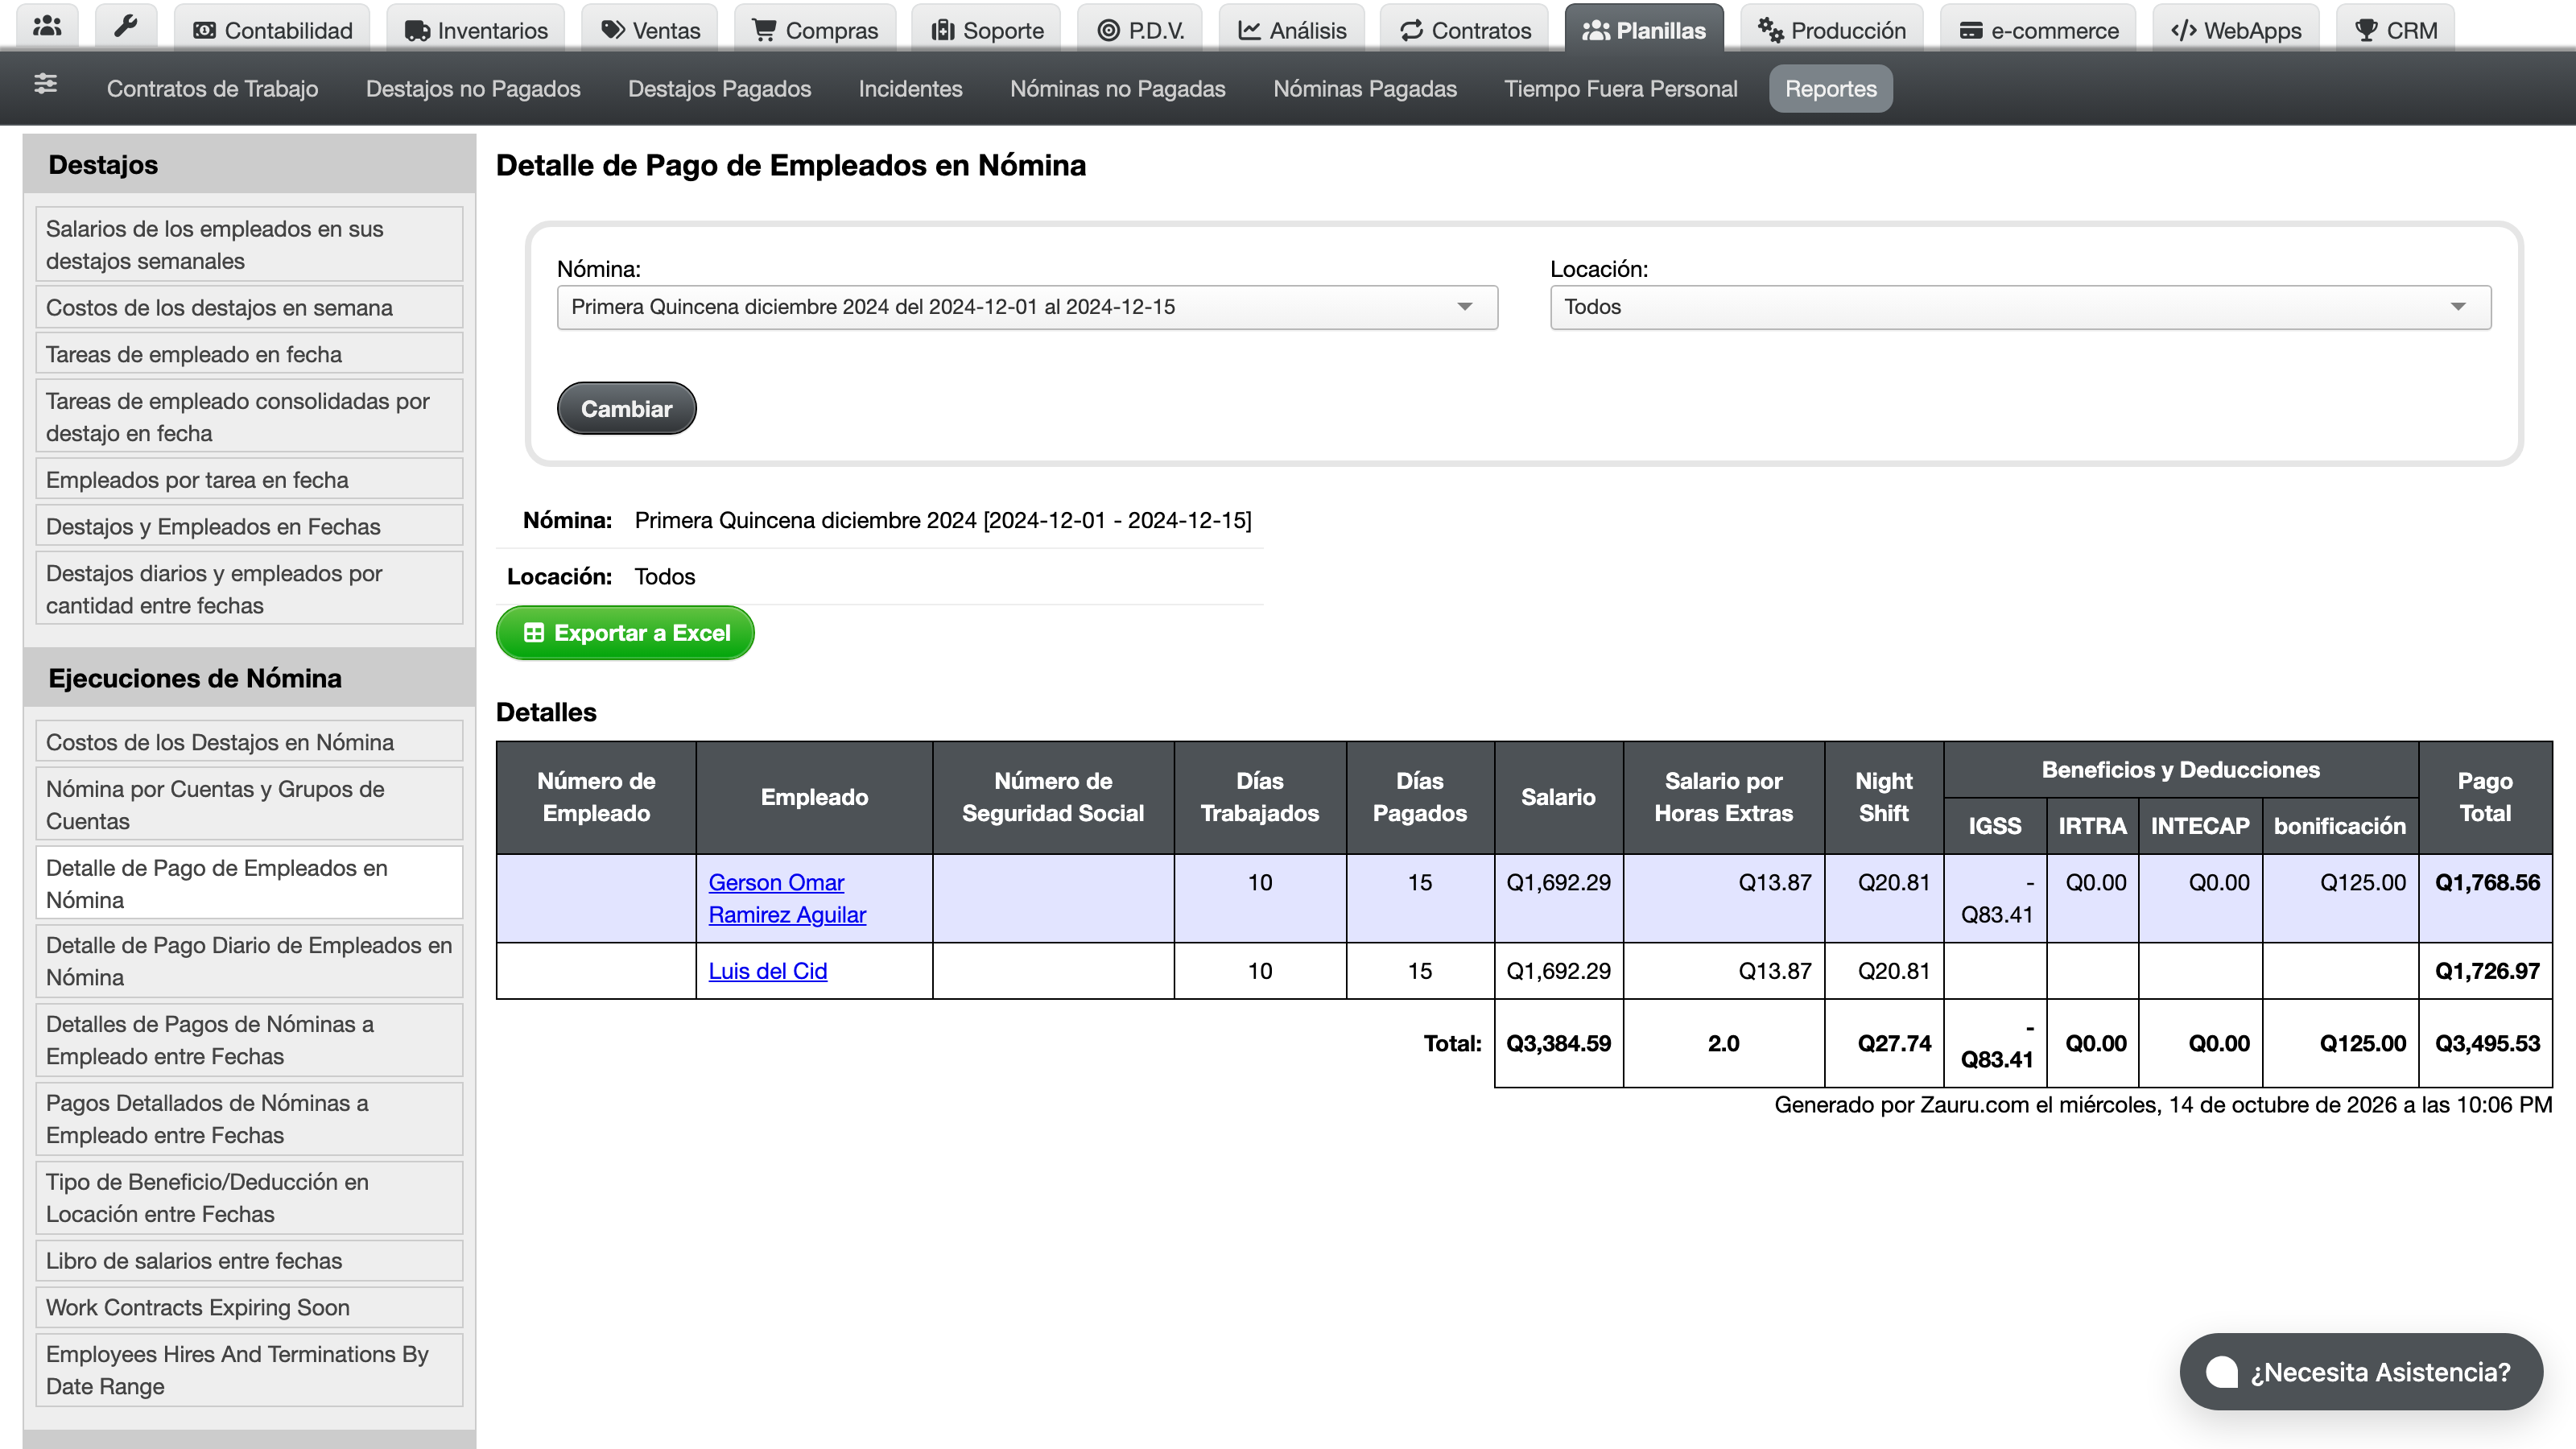Image resolution: width=2576 pixels, height=1449 pixels.
Task: Expand the Locación dropdown
Action: coord(2020,307)
